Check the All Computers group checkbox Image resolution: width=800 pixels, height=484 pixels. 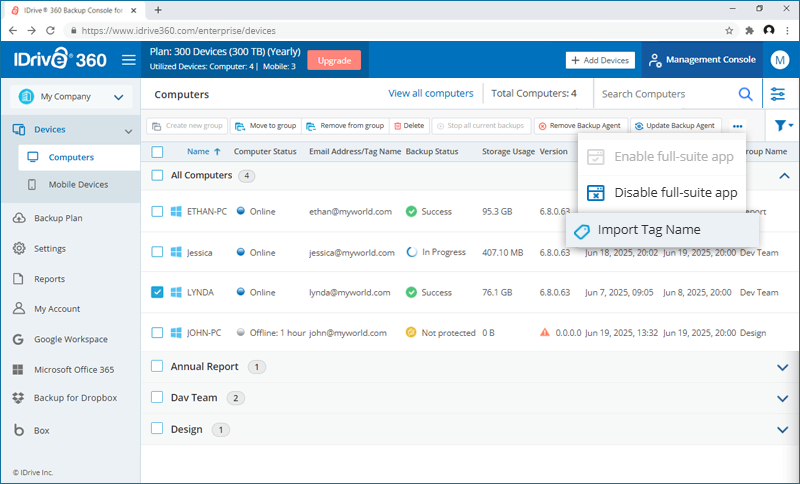(x=157, y=175)
